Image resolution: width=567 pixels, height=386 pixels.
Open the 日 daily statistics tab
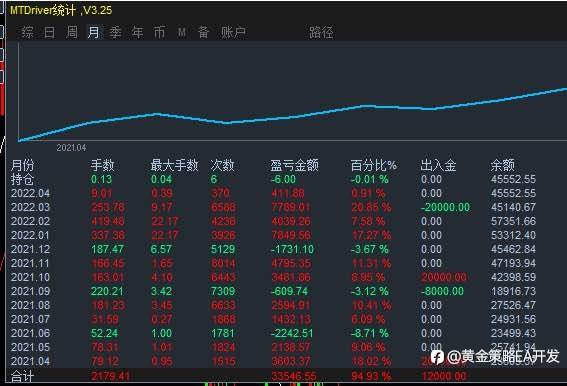[x=50, y=33]
